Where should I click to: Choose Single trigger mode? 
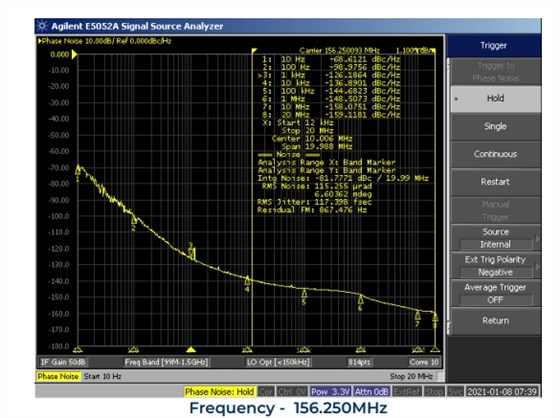tap(495, 126)
